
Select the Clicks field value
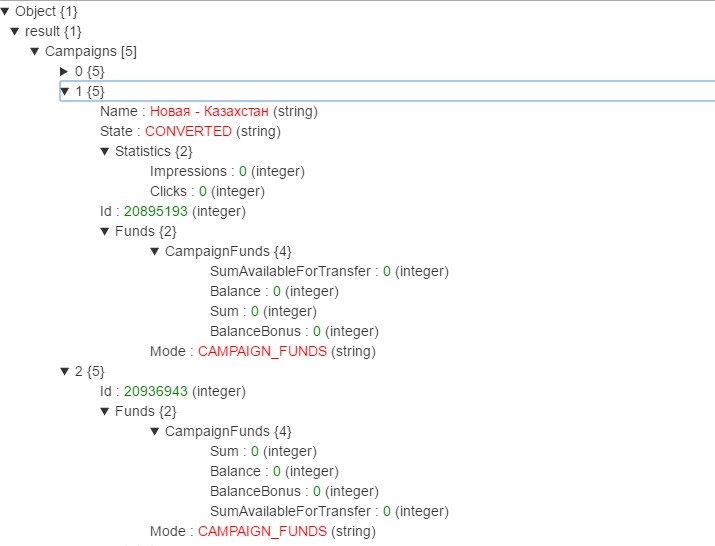tap(203, 191)
